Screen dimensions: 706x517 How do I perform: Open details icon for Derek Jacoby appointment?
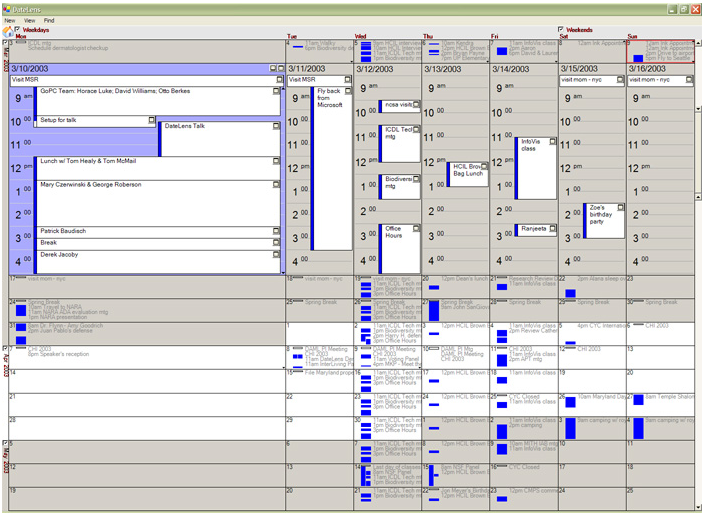pos(276,254)
